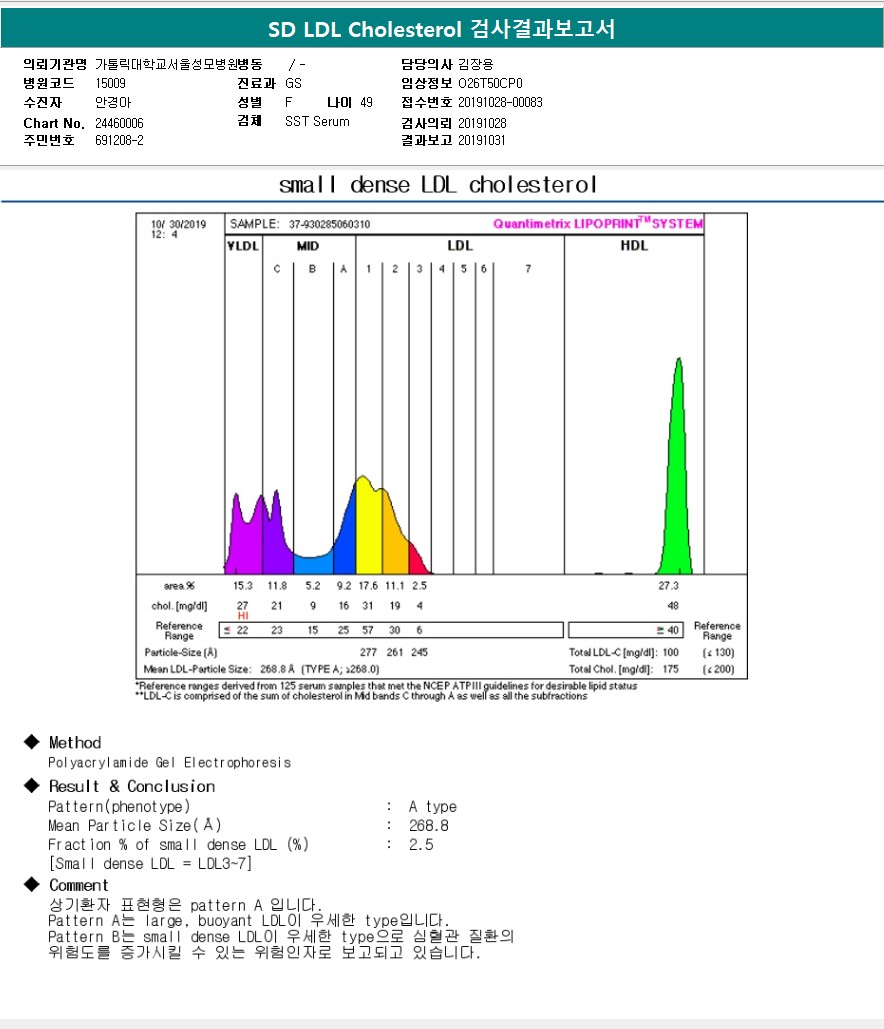Select the Pattern phenotype result A type

coord(433,807)
